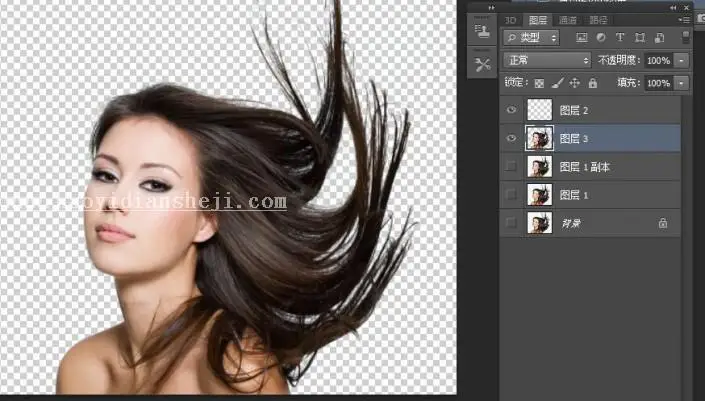Viewport: 705px width, 401px height.
Task: Show 图层 1 visibility box
Action: tap(511, 195)
